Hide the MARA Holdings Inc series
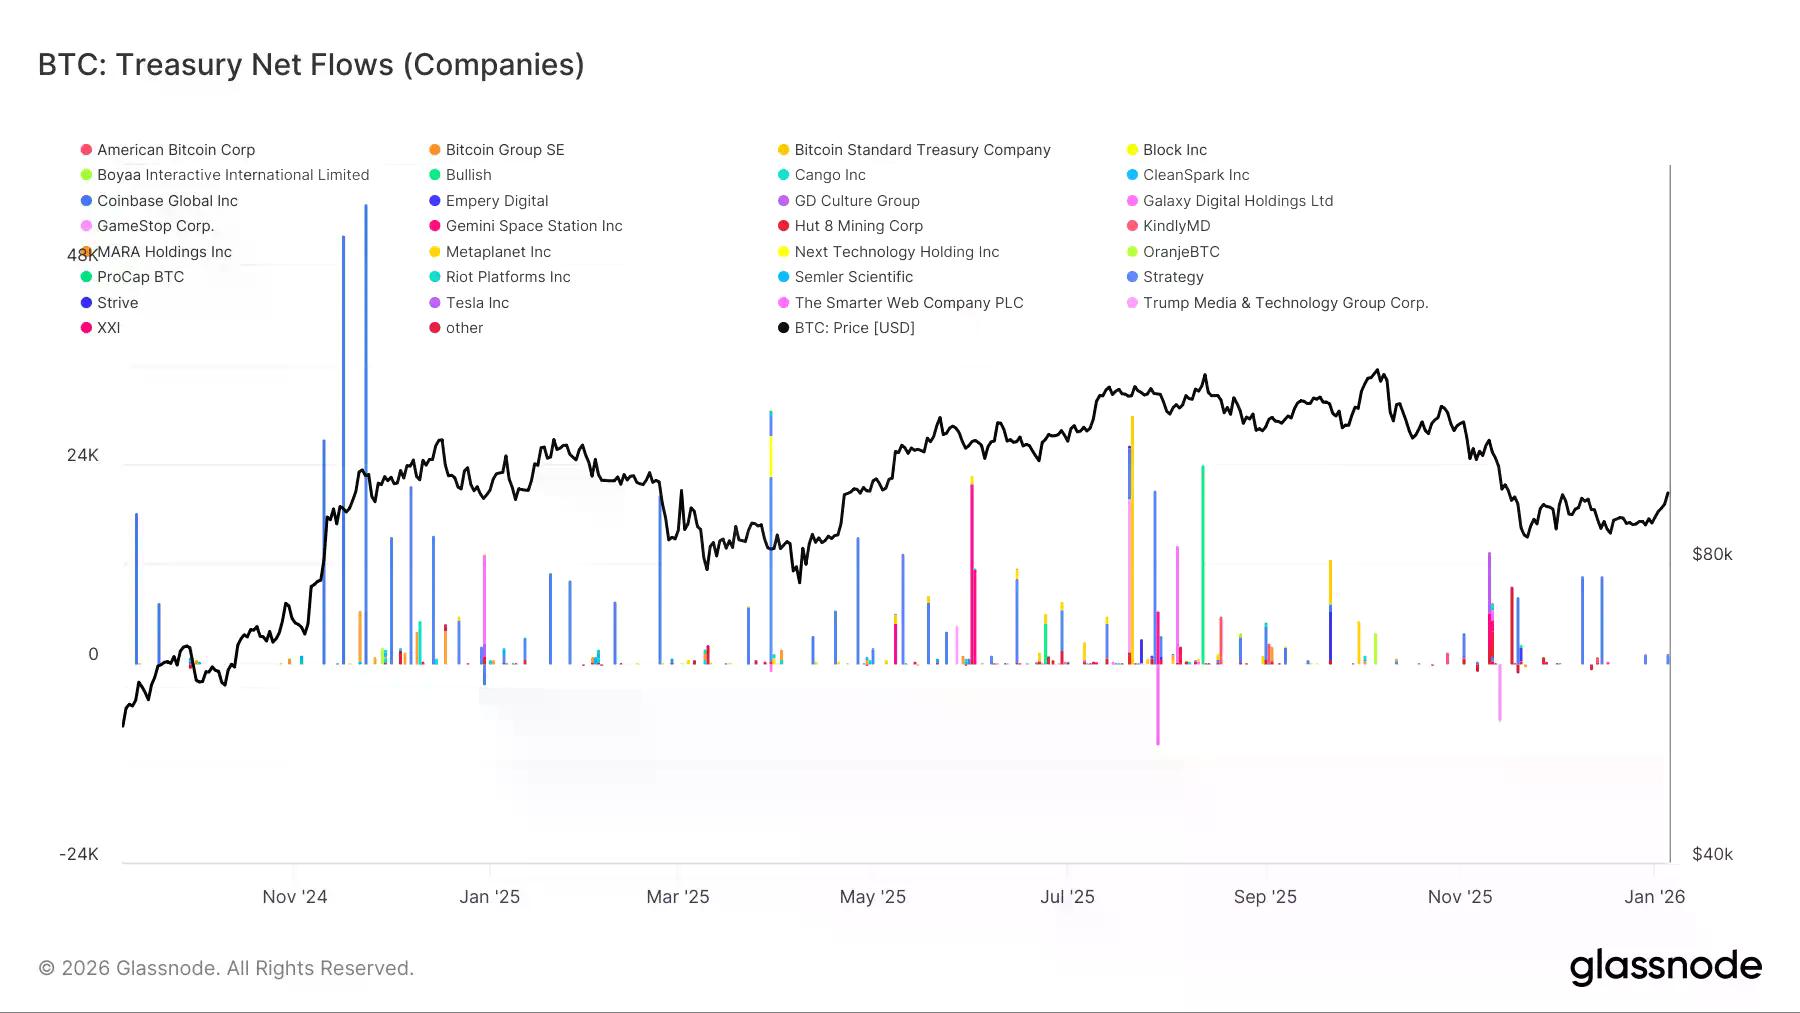 [164, 252]
